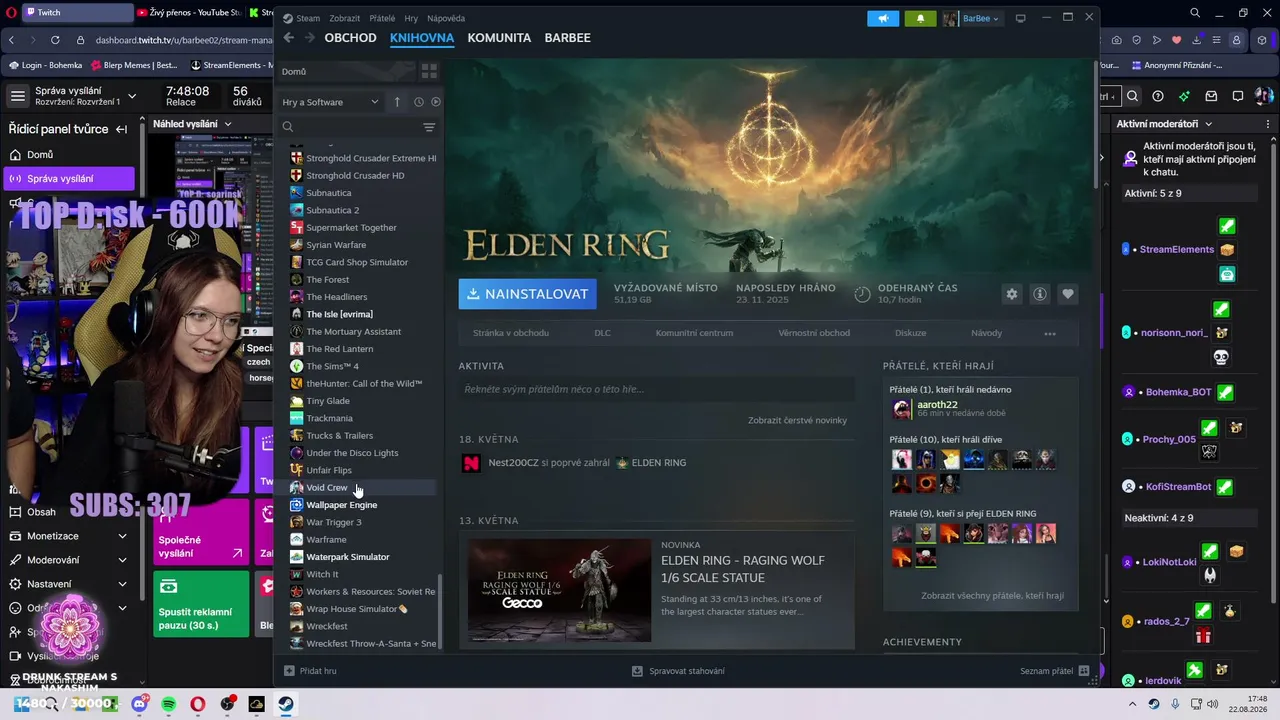Open Seznam přátel friends list
This screenshot has width=1280, height=720.
pyautogui.click(x=1054, y=671)
